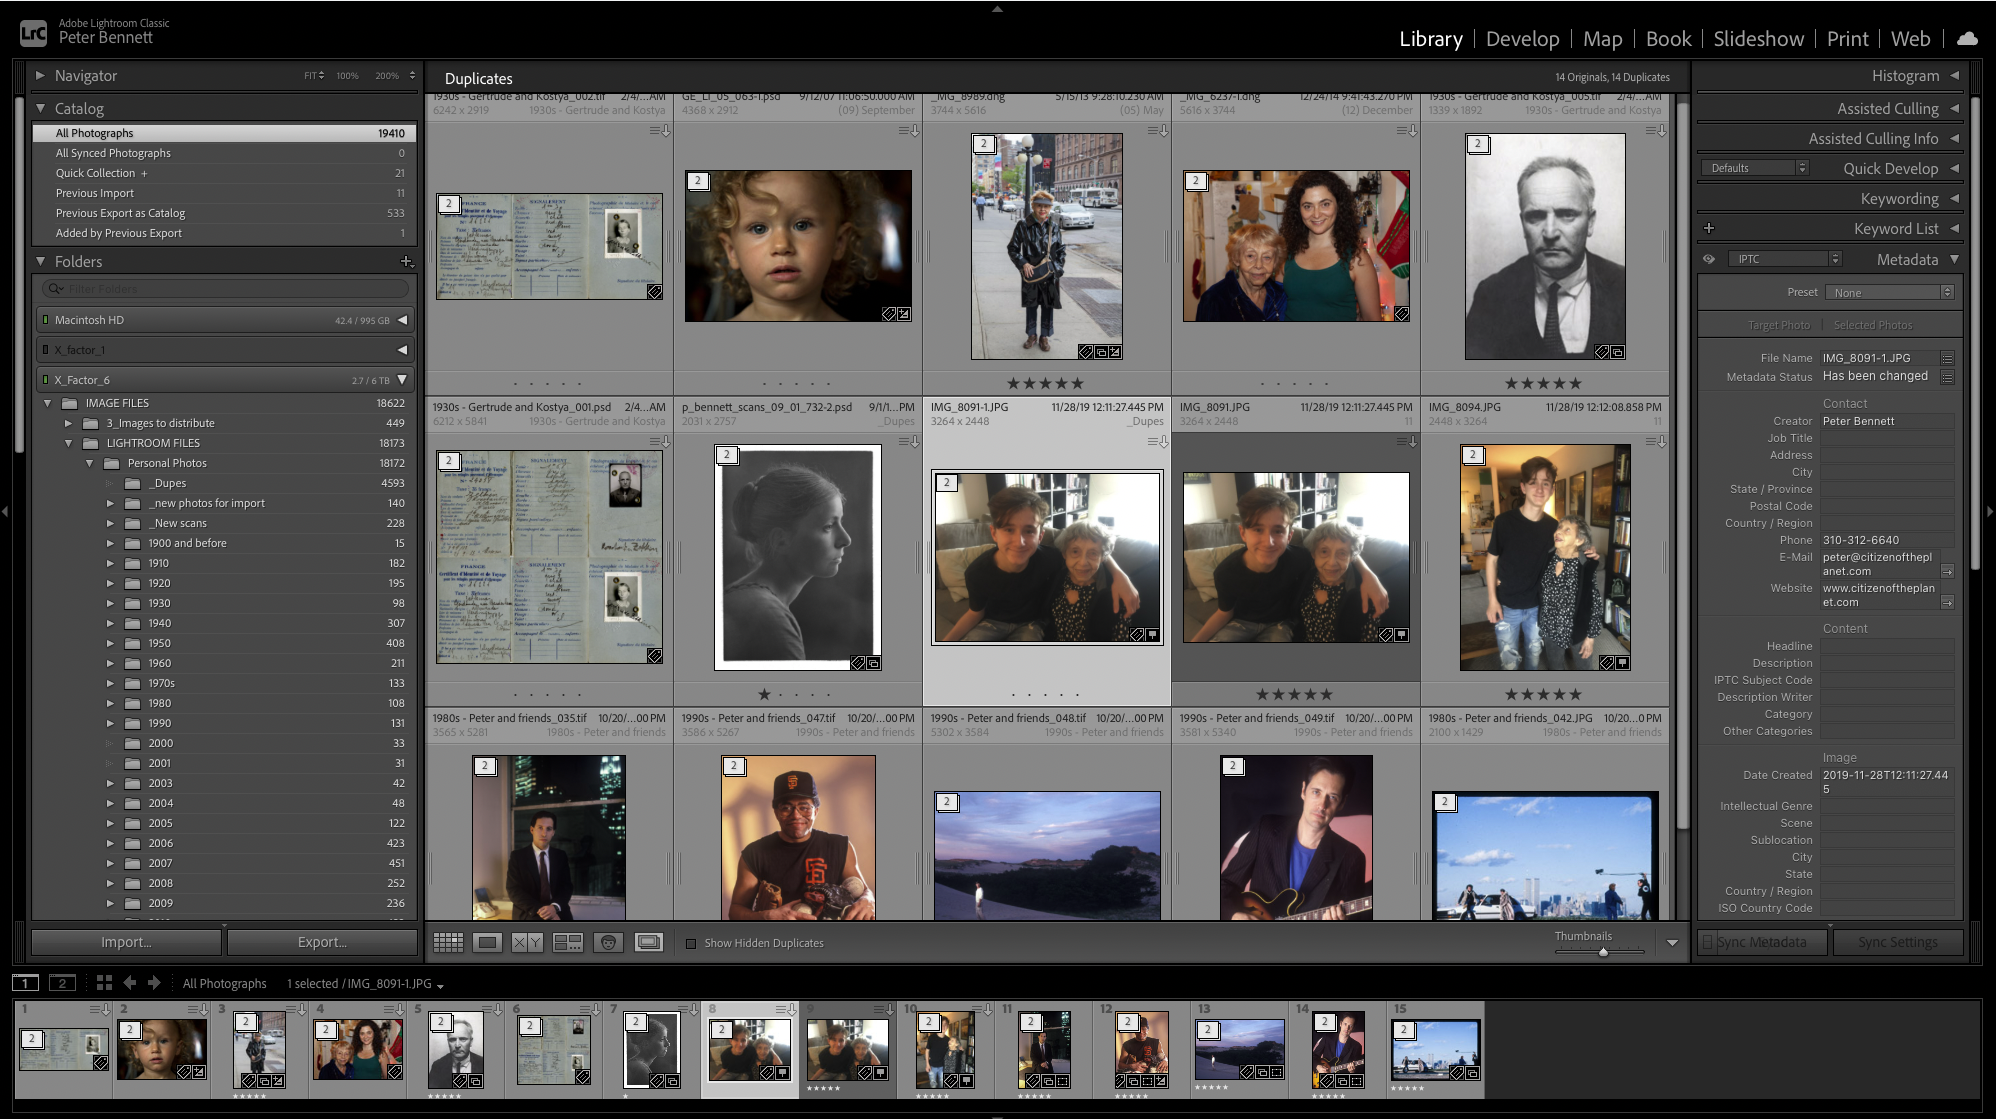
Task: Open the IPTC metadata set dropdown
Action: [1787, 259]
